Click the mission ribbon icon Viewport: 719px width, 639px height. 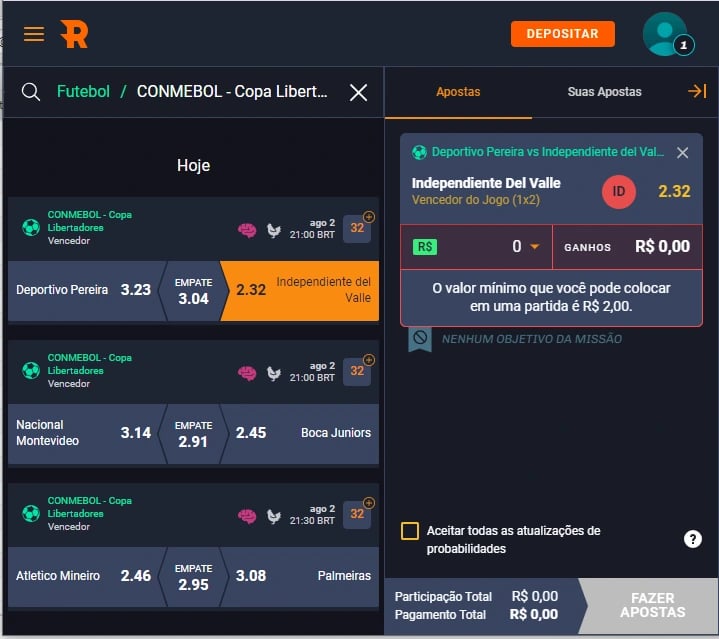click(420, 339)
